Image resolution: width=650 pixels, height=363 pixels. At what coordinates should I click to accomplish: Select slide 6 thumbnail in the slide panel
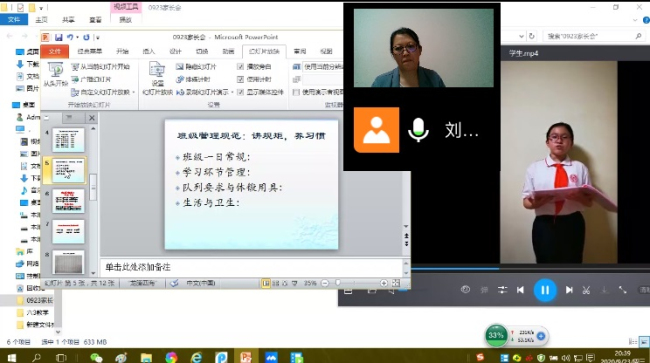[x=68, y=201]
